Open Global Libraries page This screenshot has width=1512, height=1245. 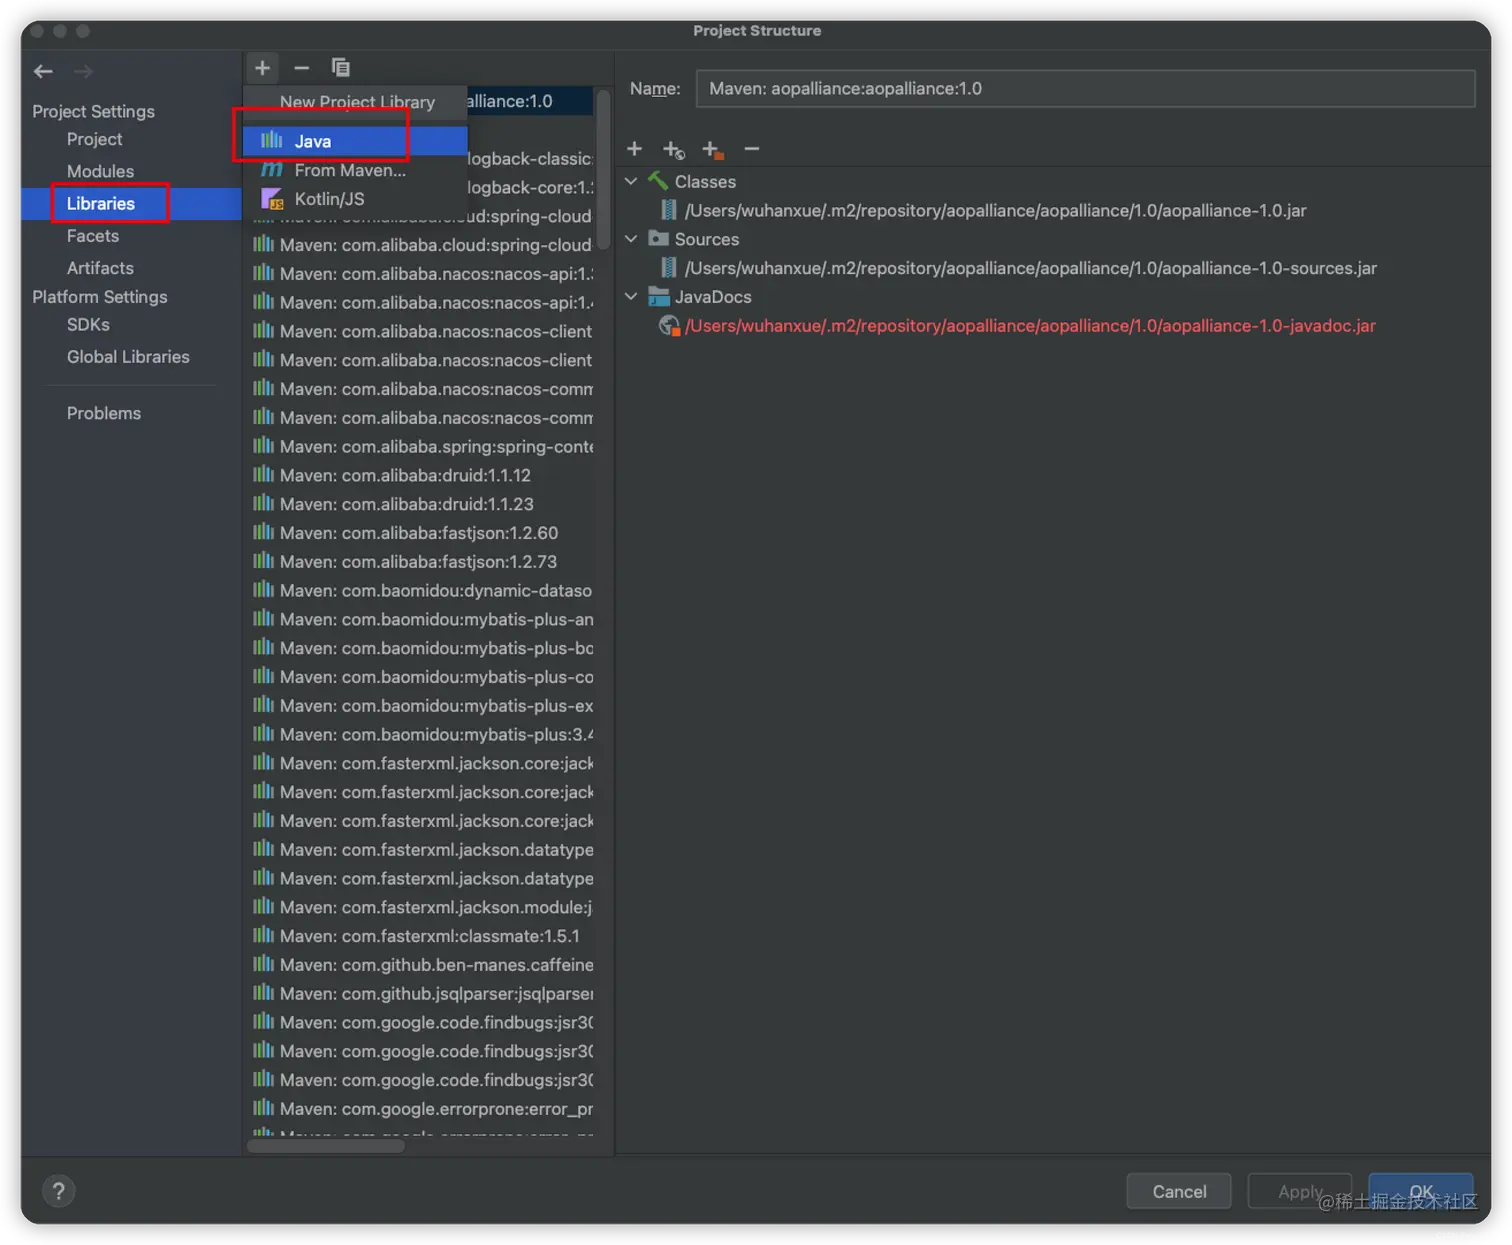[128, 357]
